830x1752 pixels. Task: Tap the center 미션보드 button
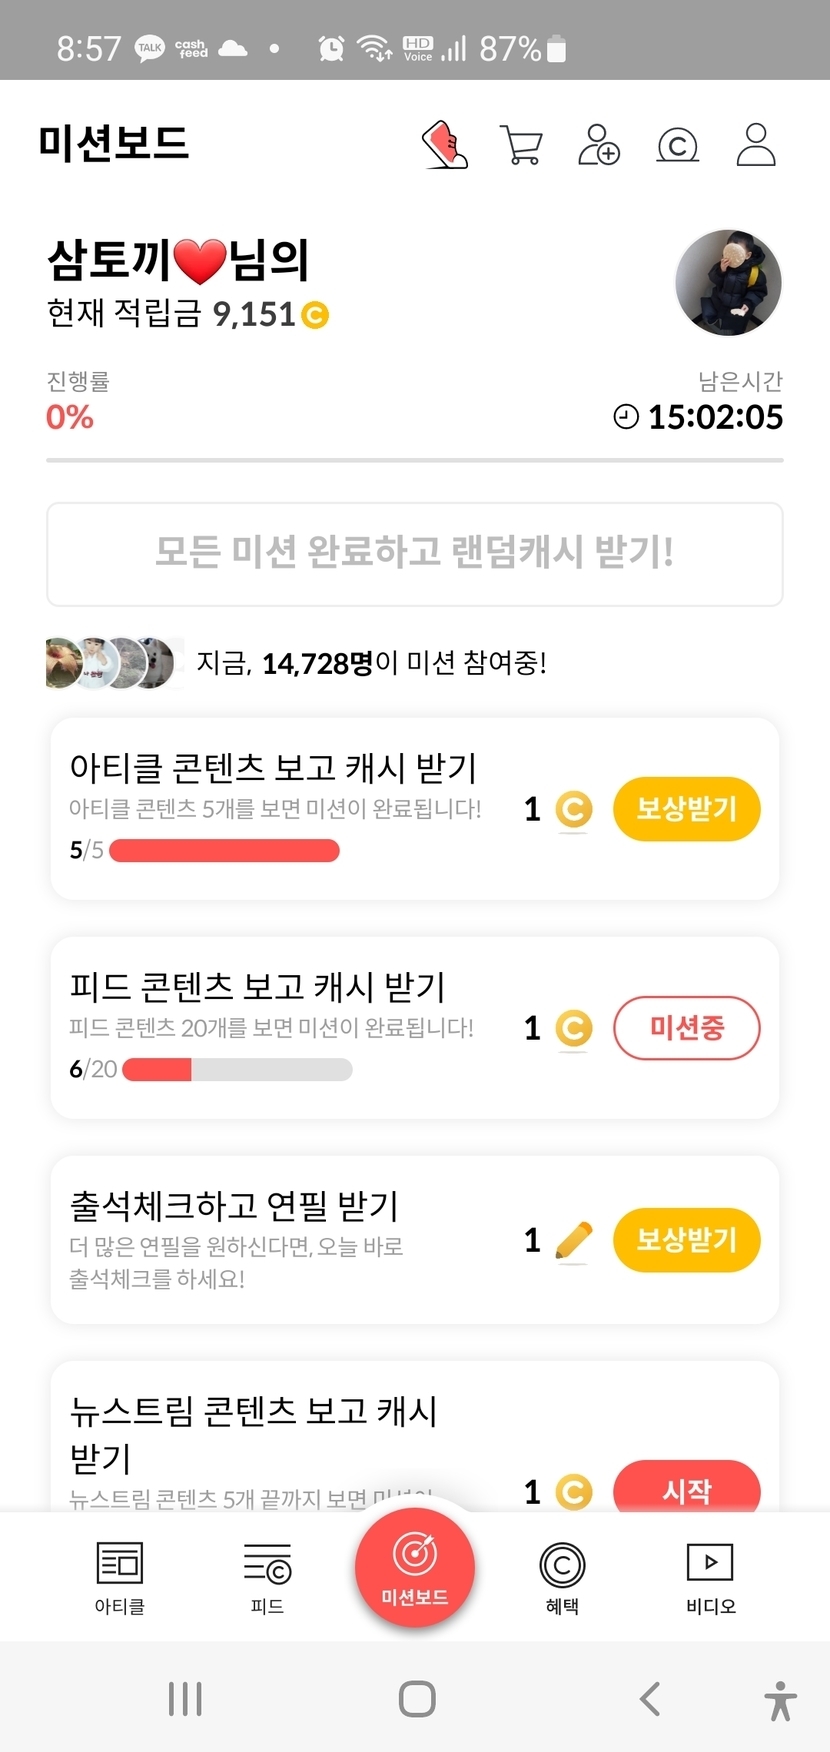tap(415, 1567)
